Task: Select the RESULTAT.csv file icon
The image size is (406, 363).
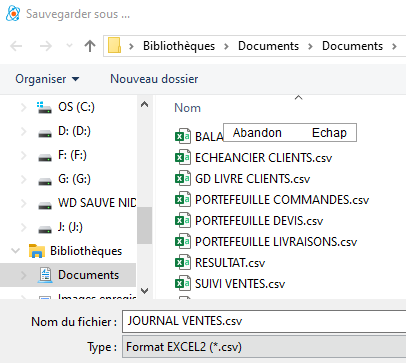Action: pos(183,262)
